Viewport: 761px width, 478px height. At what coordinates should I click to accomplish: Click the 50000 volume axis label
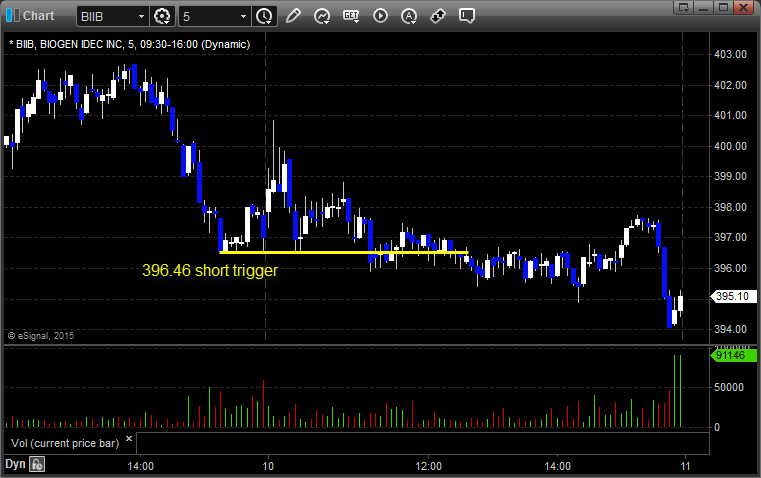728,387
